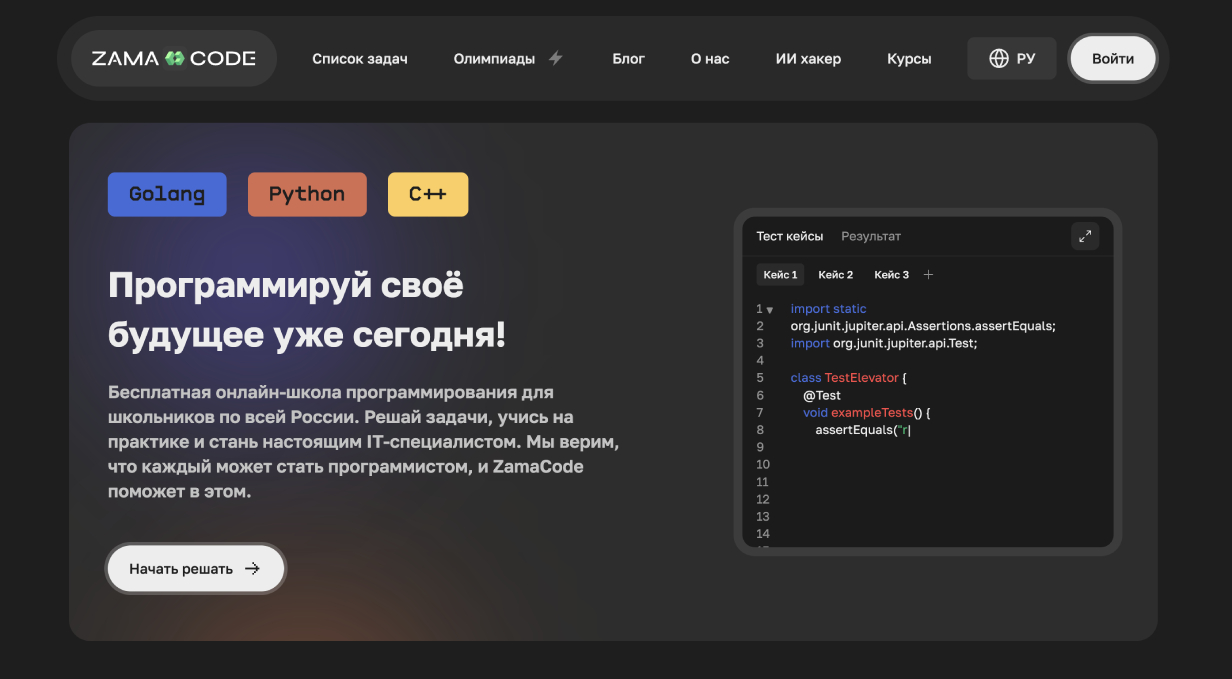
Task: Click the ZamaCode logo
Action: (174, 58)
